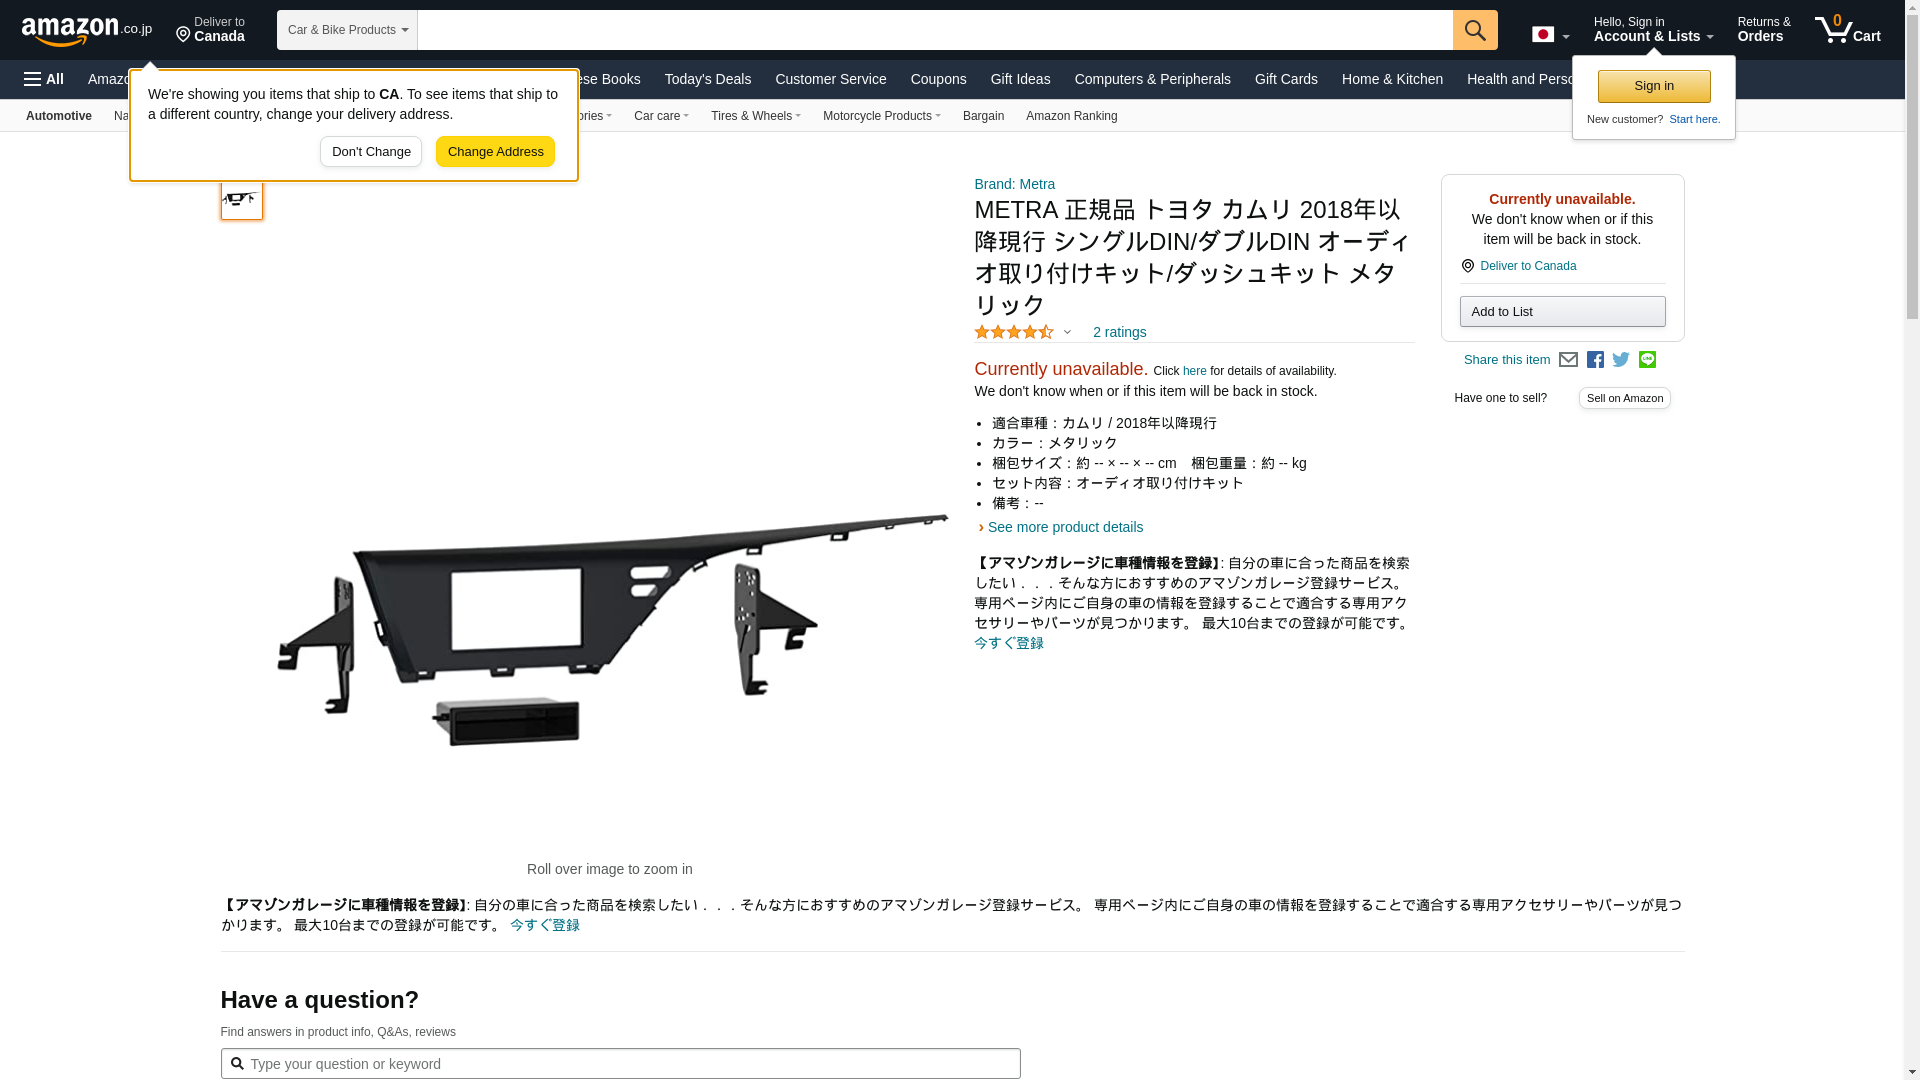1920x1080 pixels.
Task: Select the product image thumbnail
Action: (x=241, y=197)
